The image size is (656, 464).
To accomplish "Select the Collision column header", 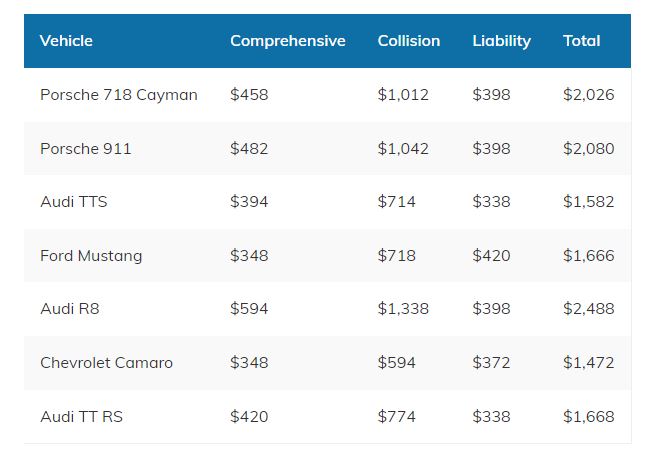I will point(409,41).
